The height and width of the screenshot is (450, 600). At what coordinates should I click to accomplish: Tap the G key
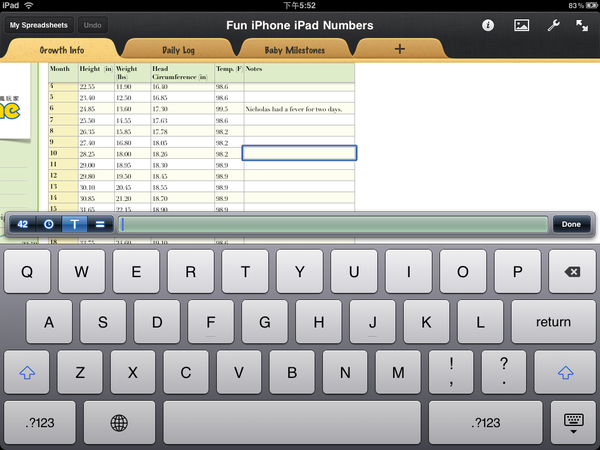tap(265, 322)
